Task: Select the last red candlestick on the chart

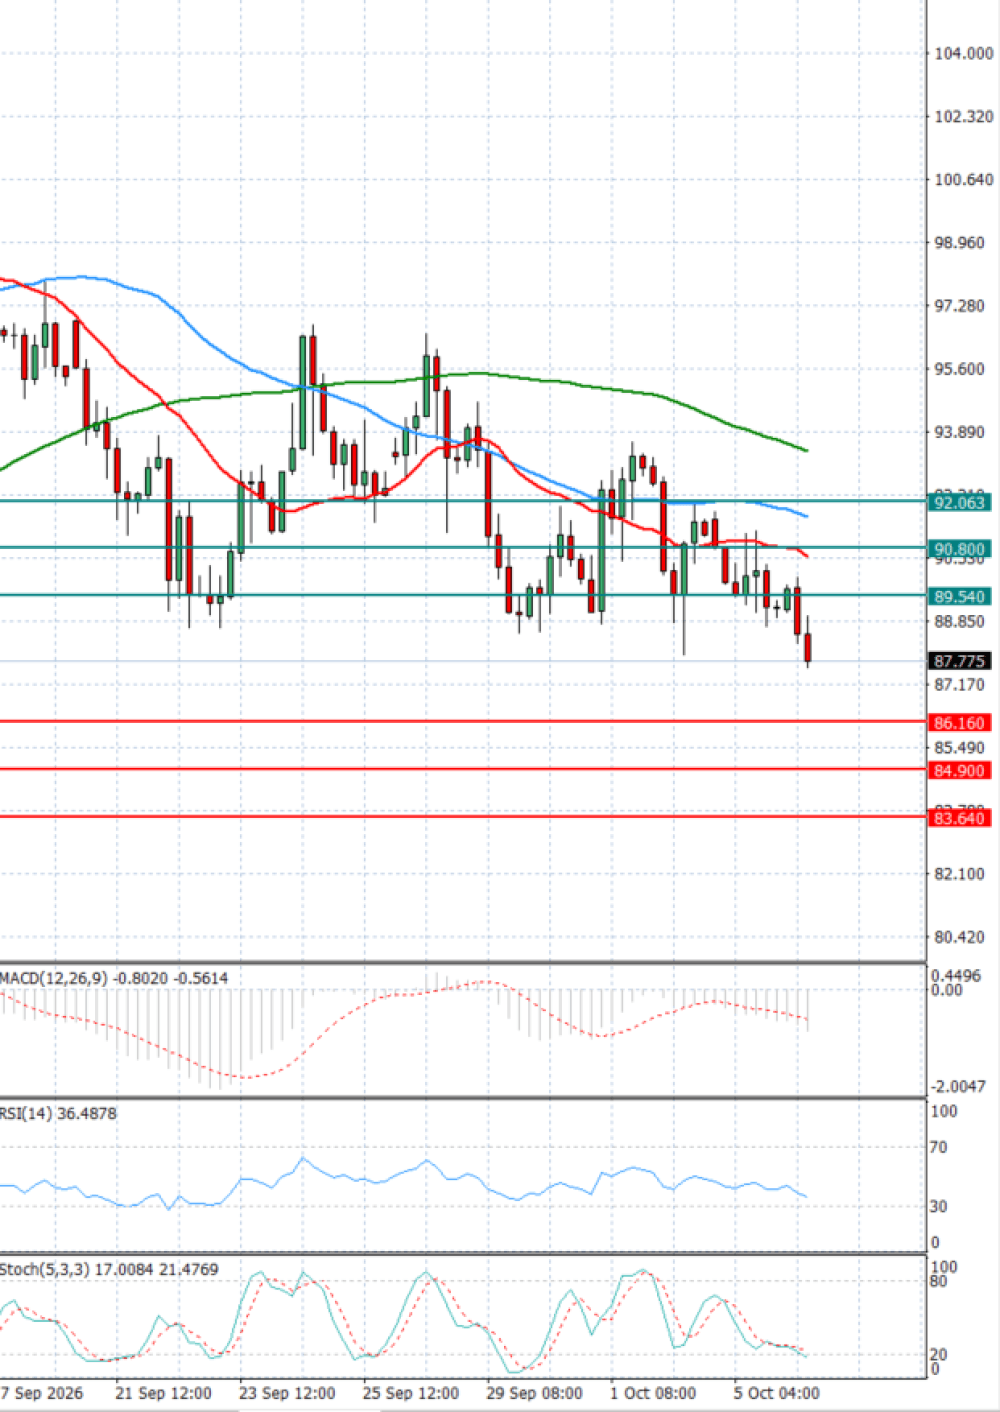Action: (x=807, y=646)
